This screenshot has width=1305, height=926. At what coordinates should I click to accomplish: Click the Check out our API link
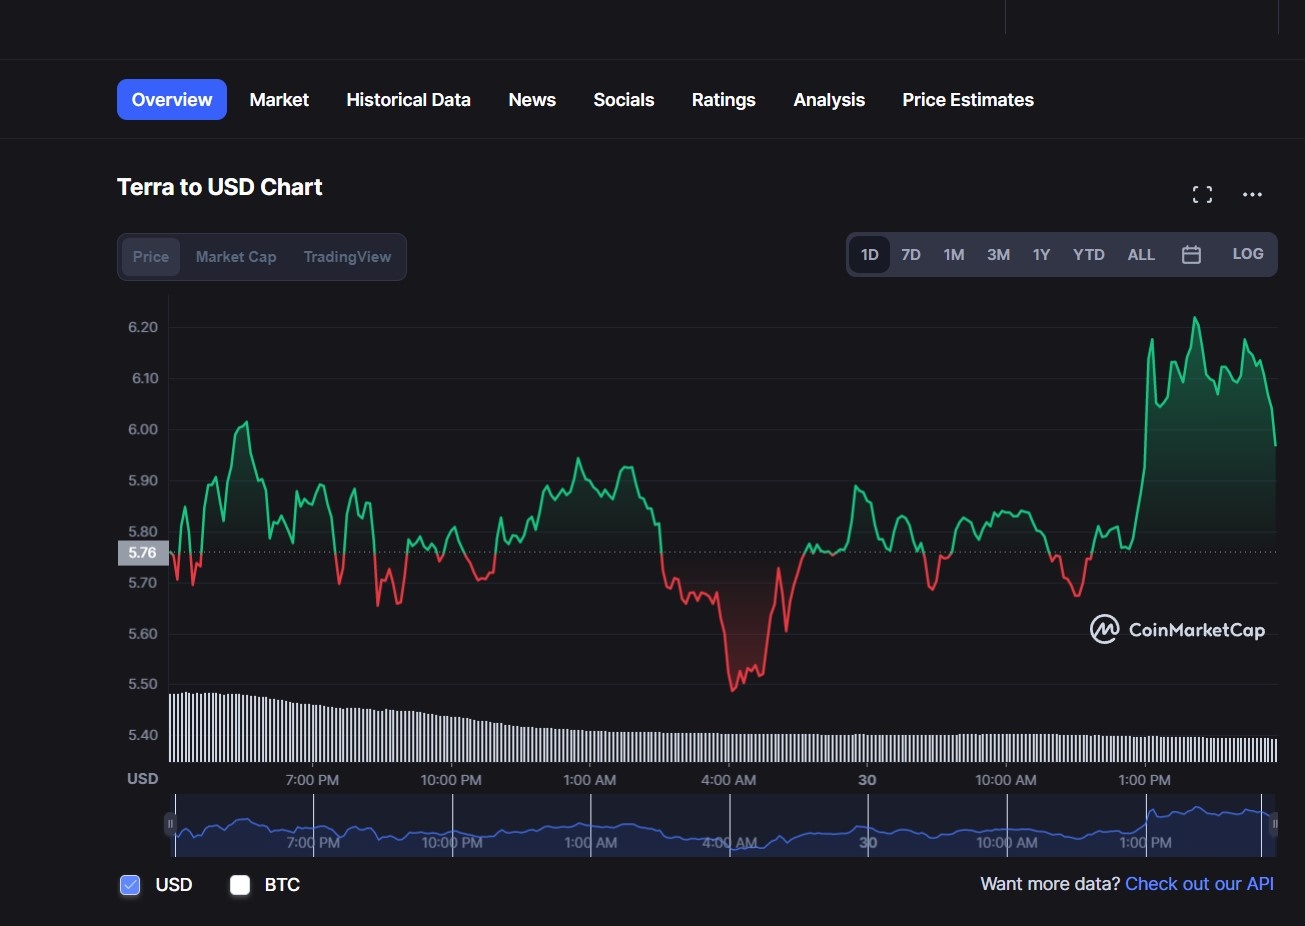click(1199, 884)
